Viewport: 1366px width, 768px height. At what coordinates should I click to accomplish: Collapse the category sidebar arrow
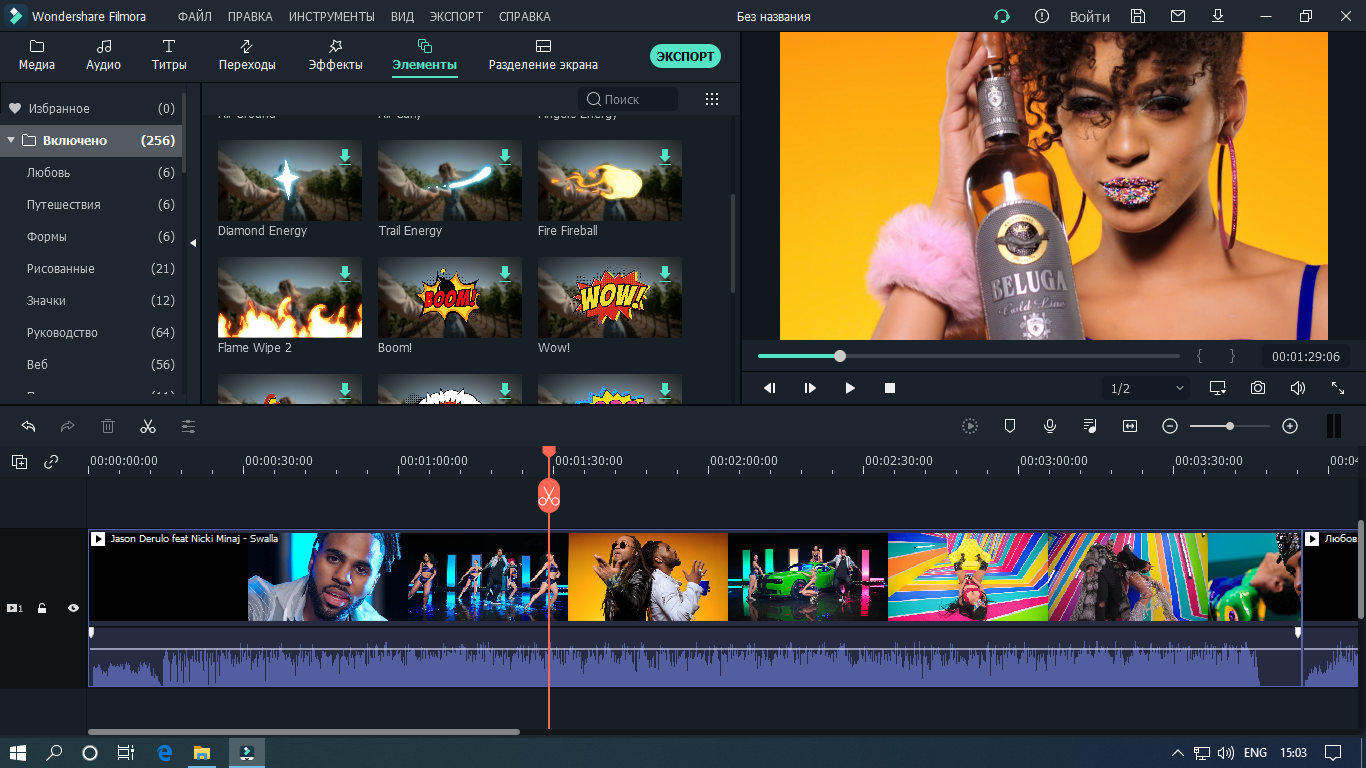[x=193, y=242]
